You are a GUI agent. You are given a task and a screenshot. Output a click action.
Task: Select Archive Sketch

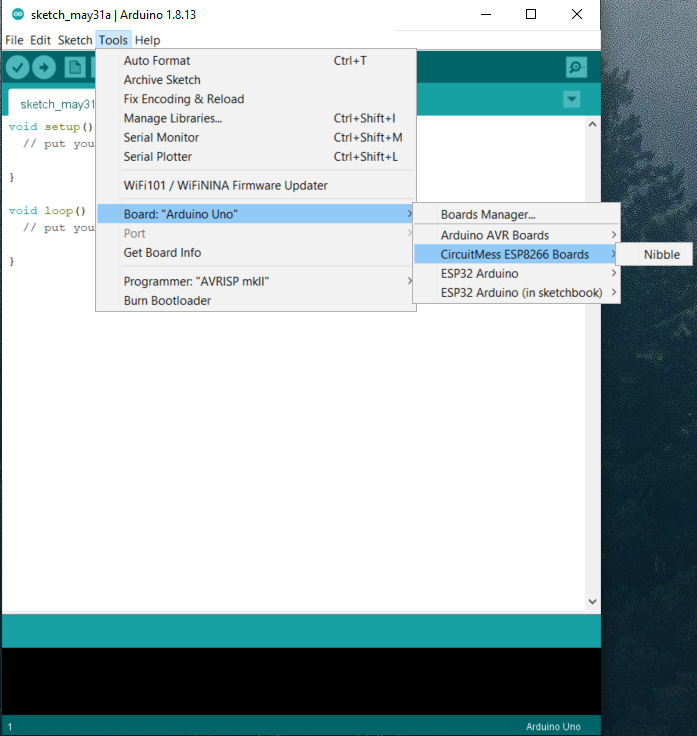tap(256, 80)
